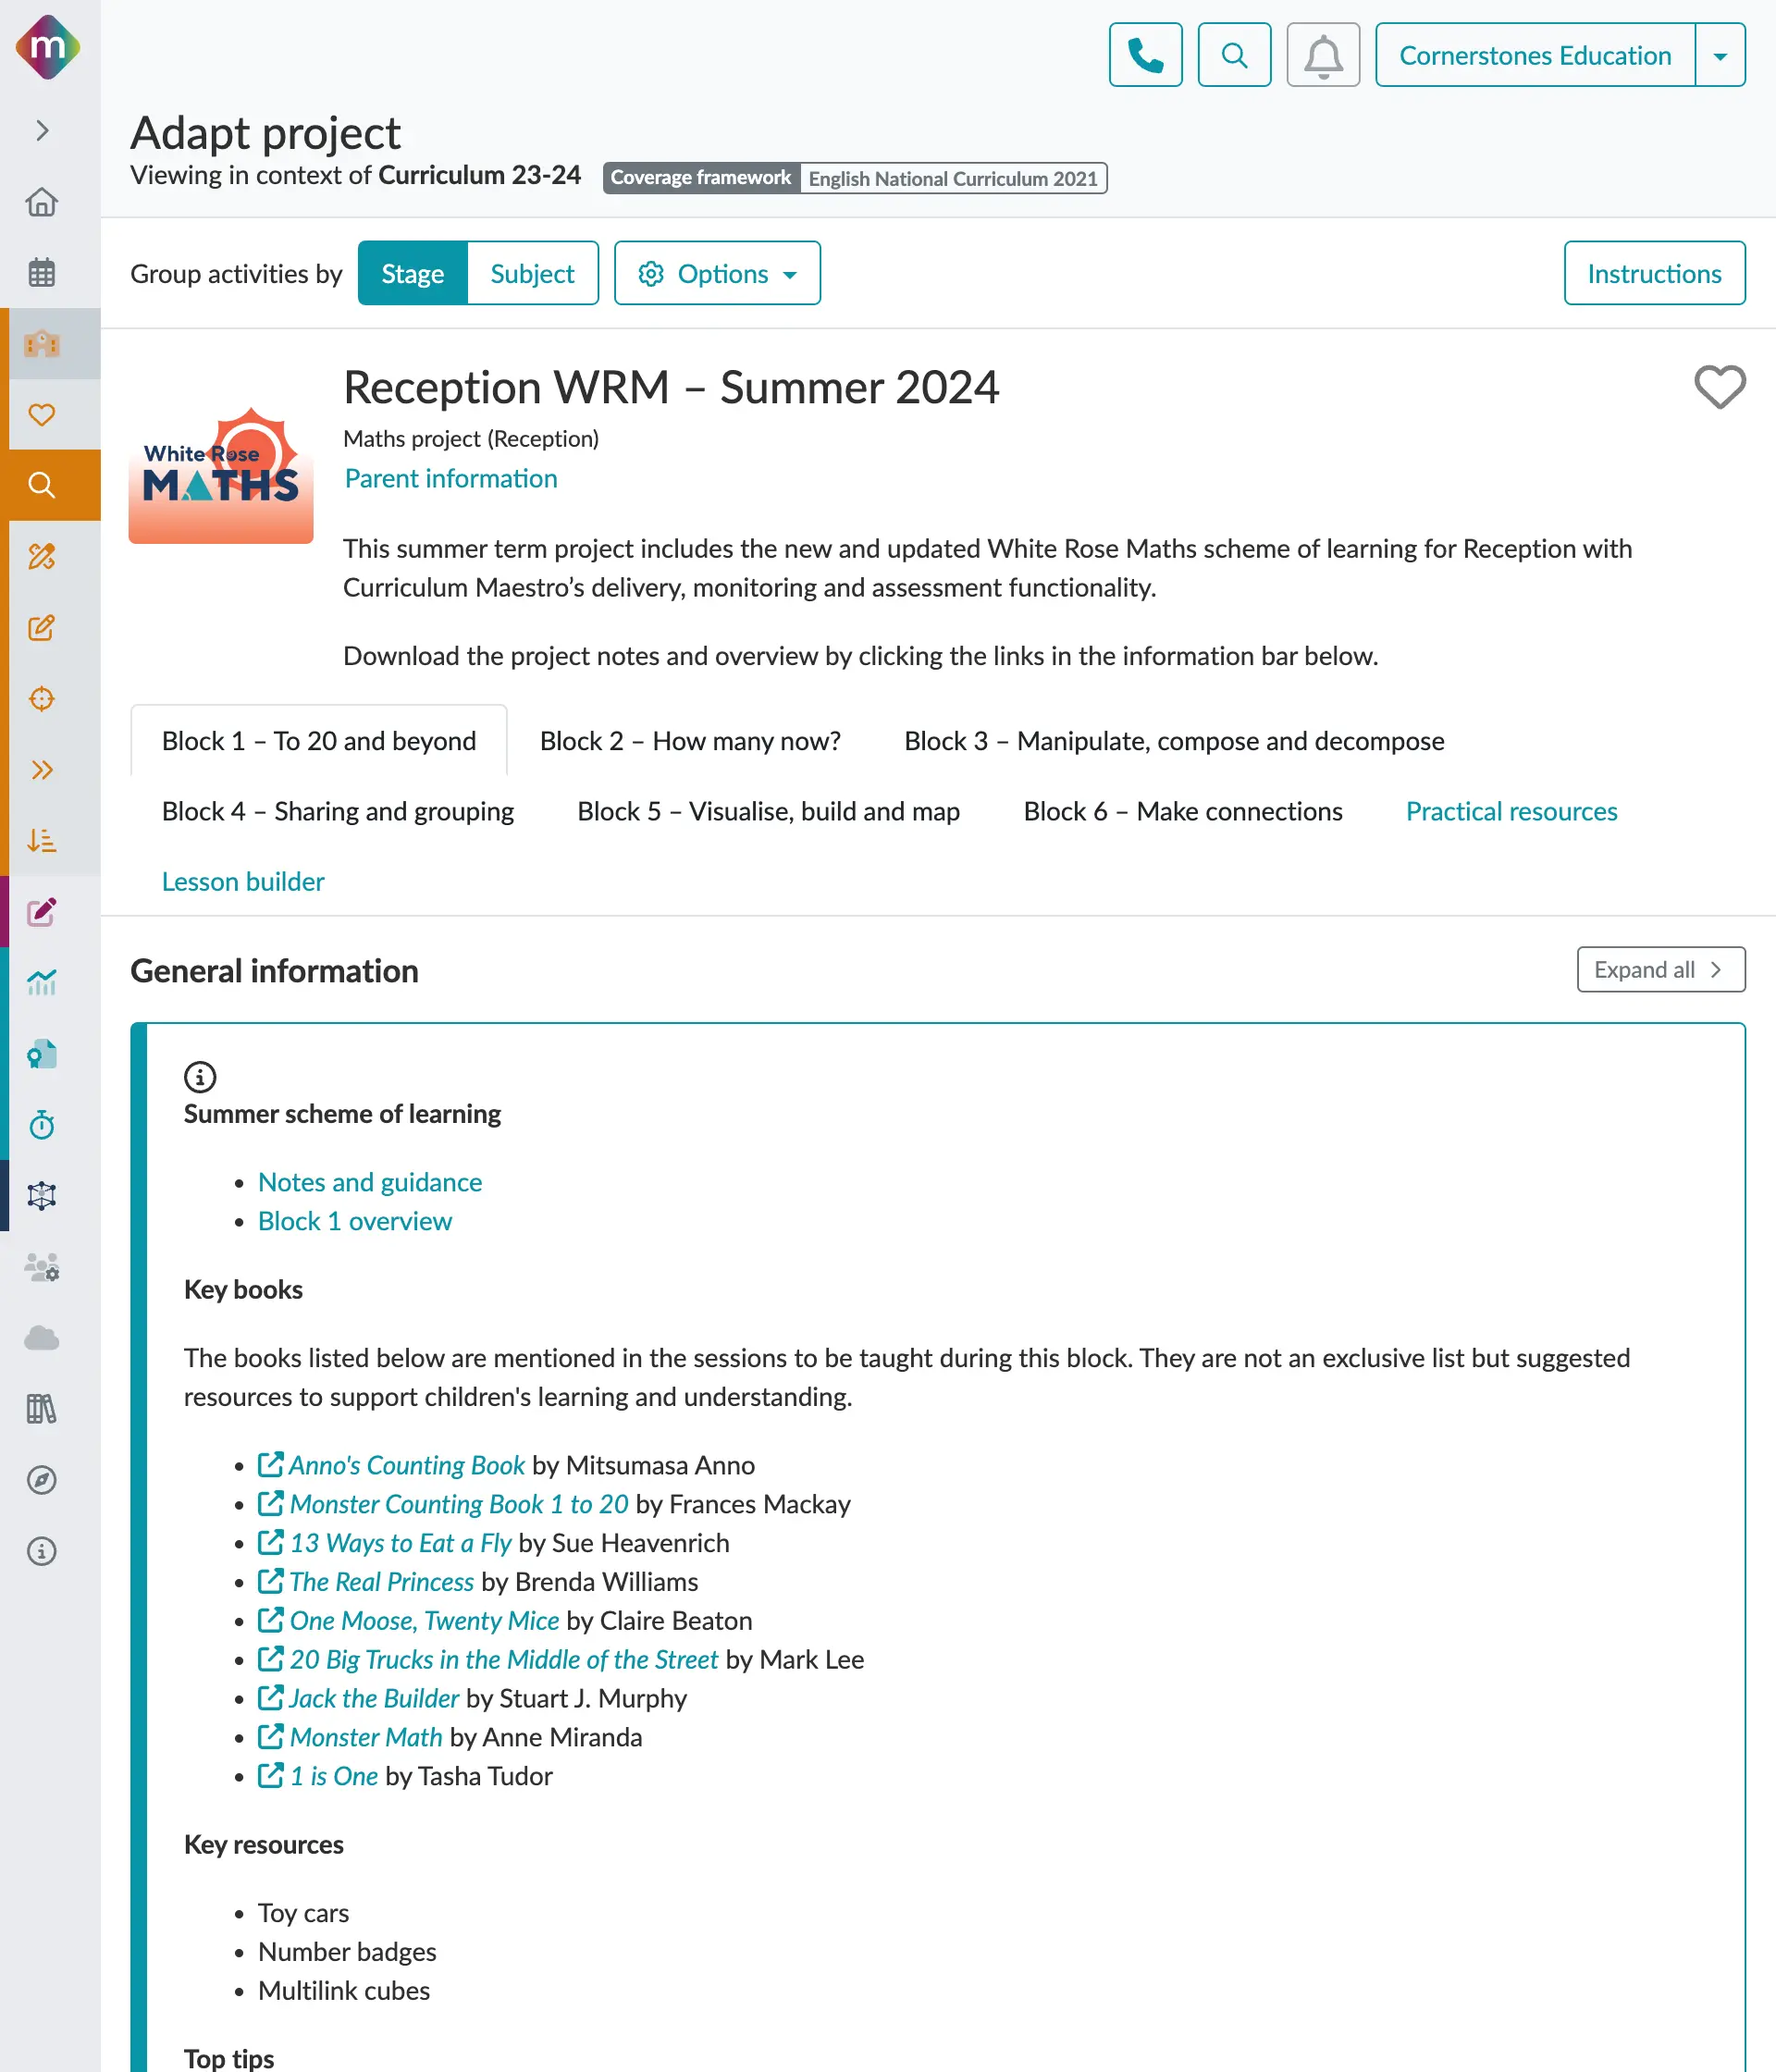This screenshot has width=1776, height=2072.
Task: Open Cornerstones Education dropdown arrow
Action: point(1720,55)
